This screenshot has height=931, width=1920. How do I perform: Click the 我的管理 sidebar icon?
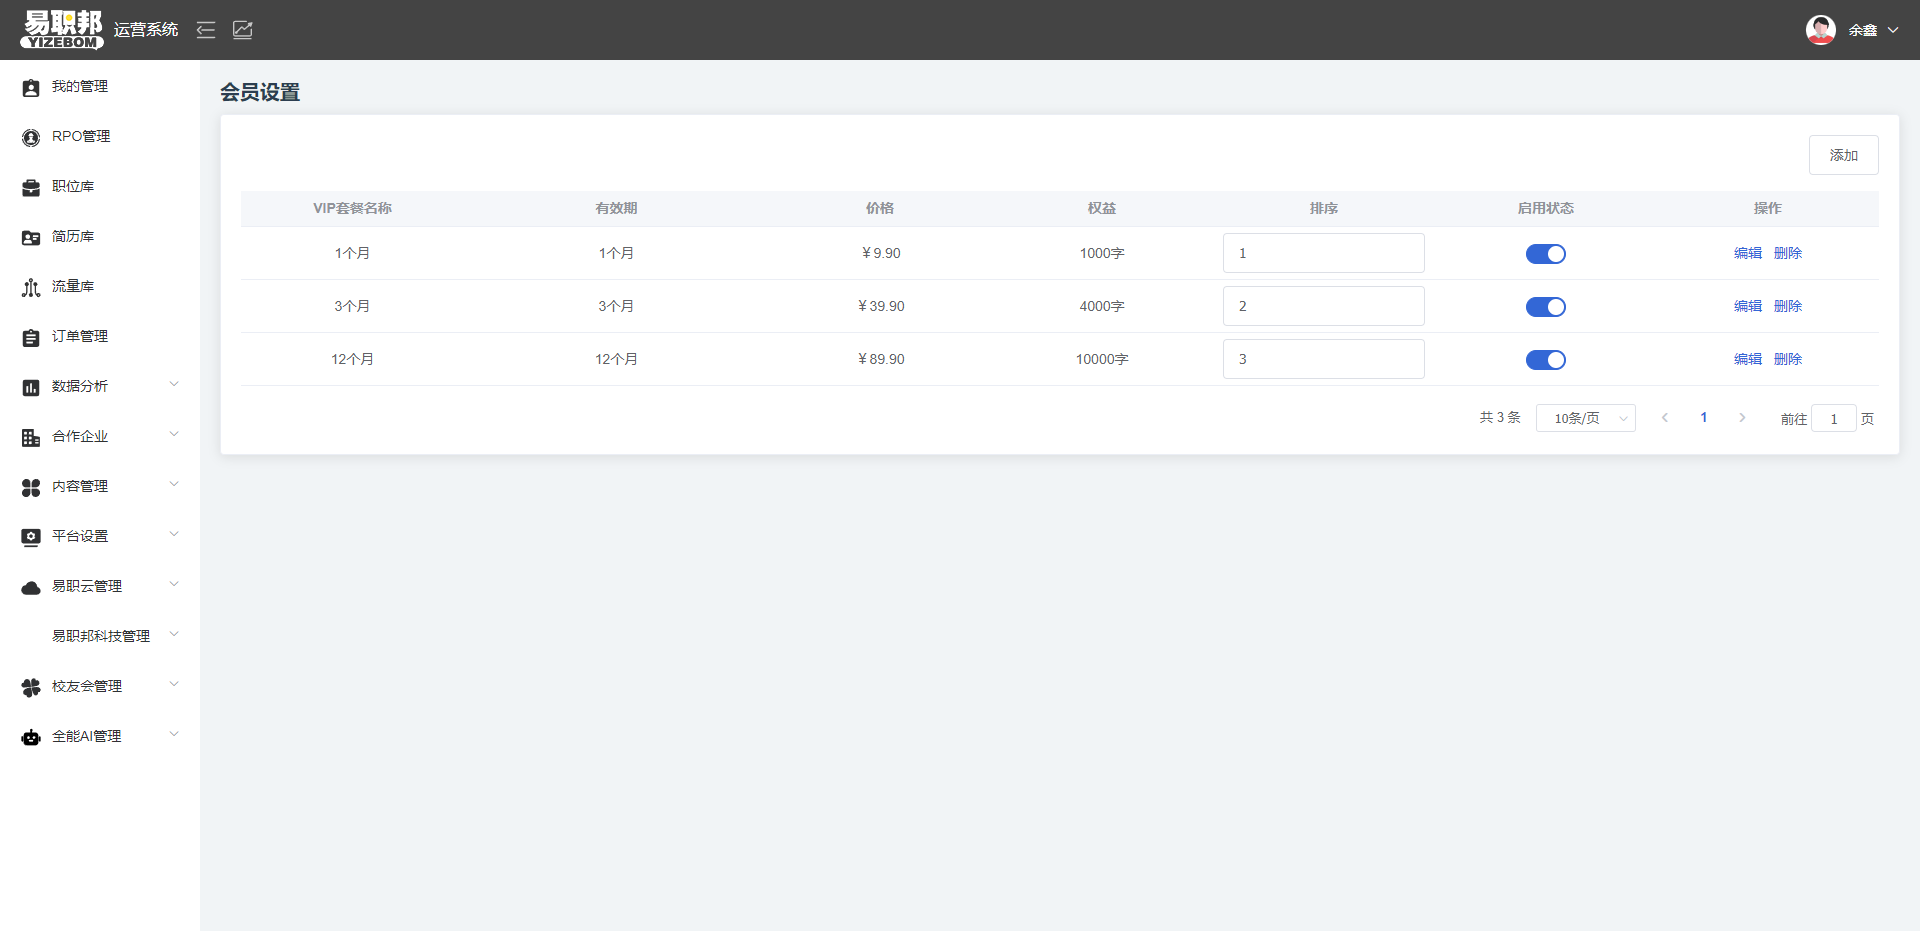click(x=31, y=88)
